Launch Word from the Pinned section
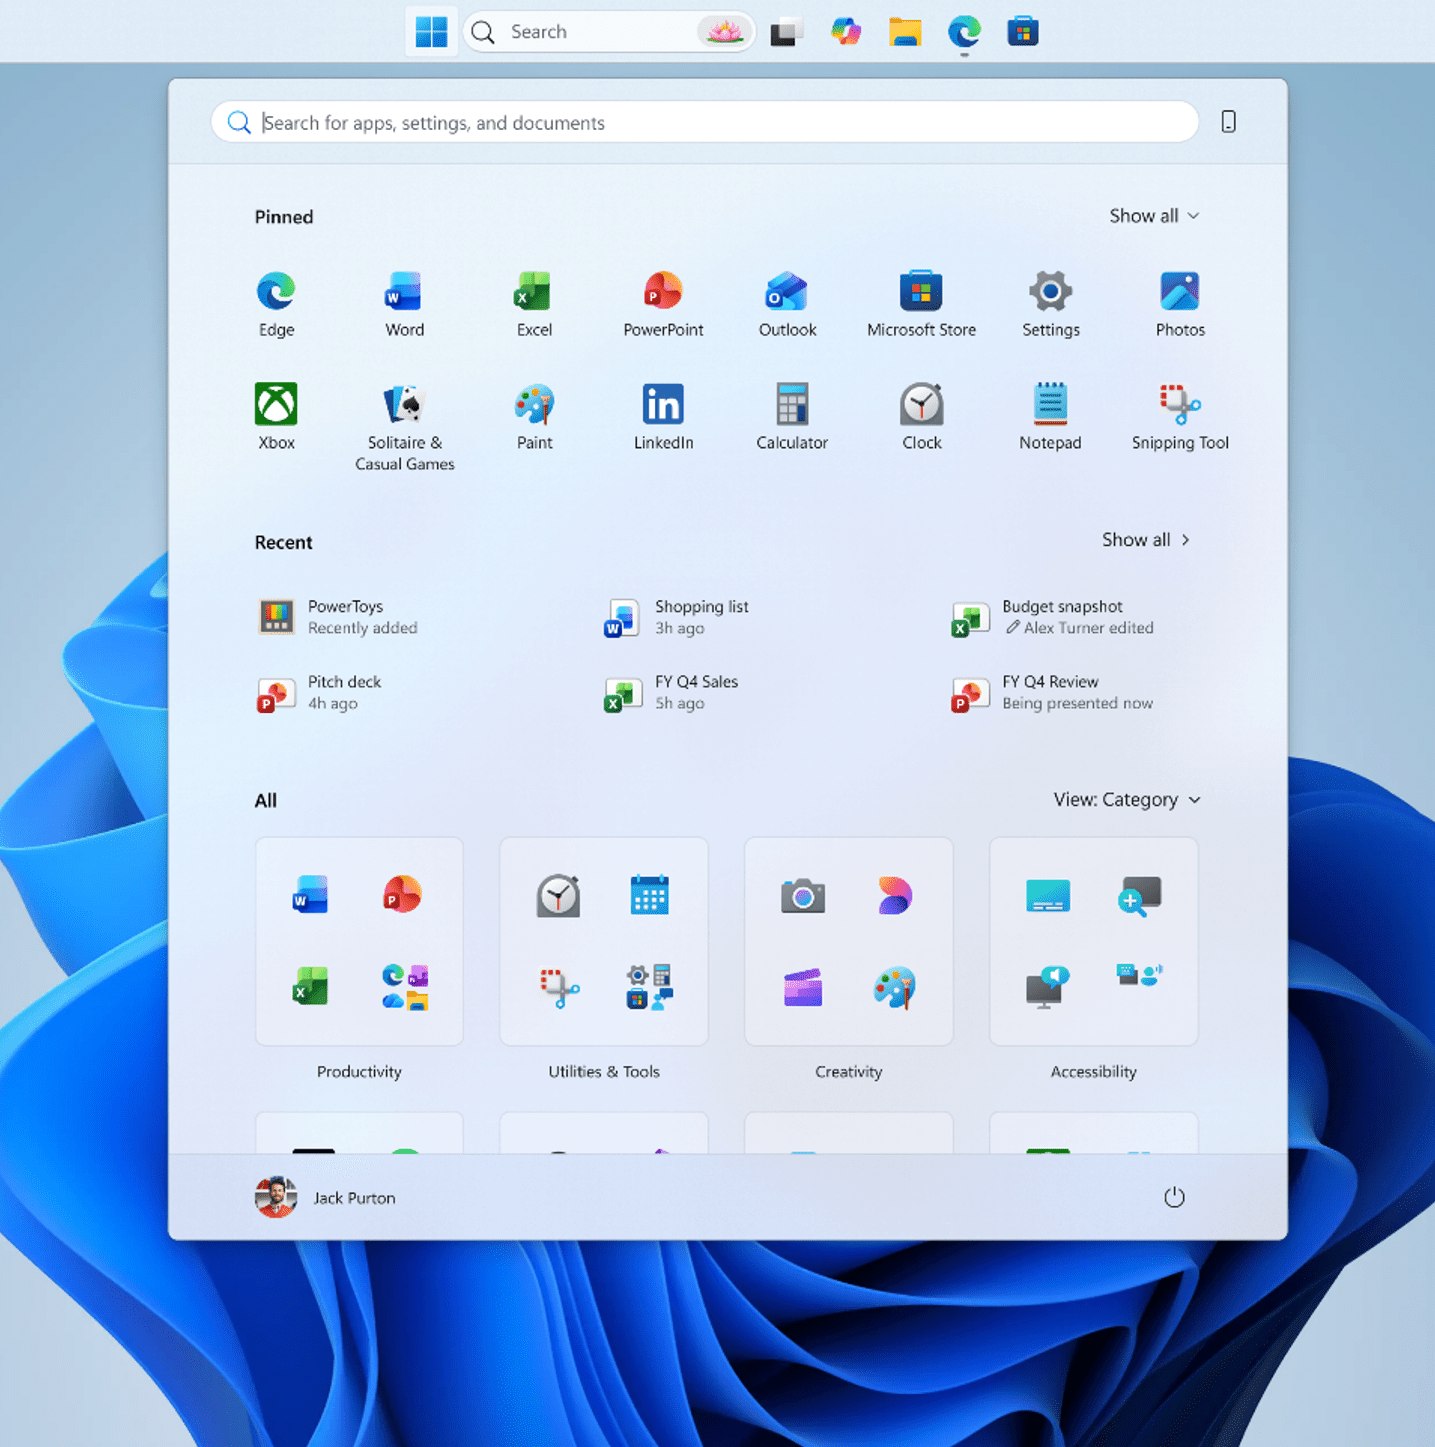The width and height of the screenshot is (1435, 1447). [404, 304]
